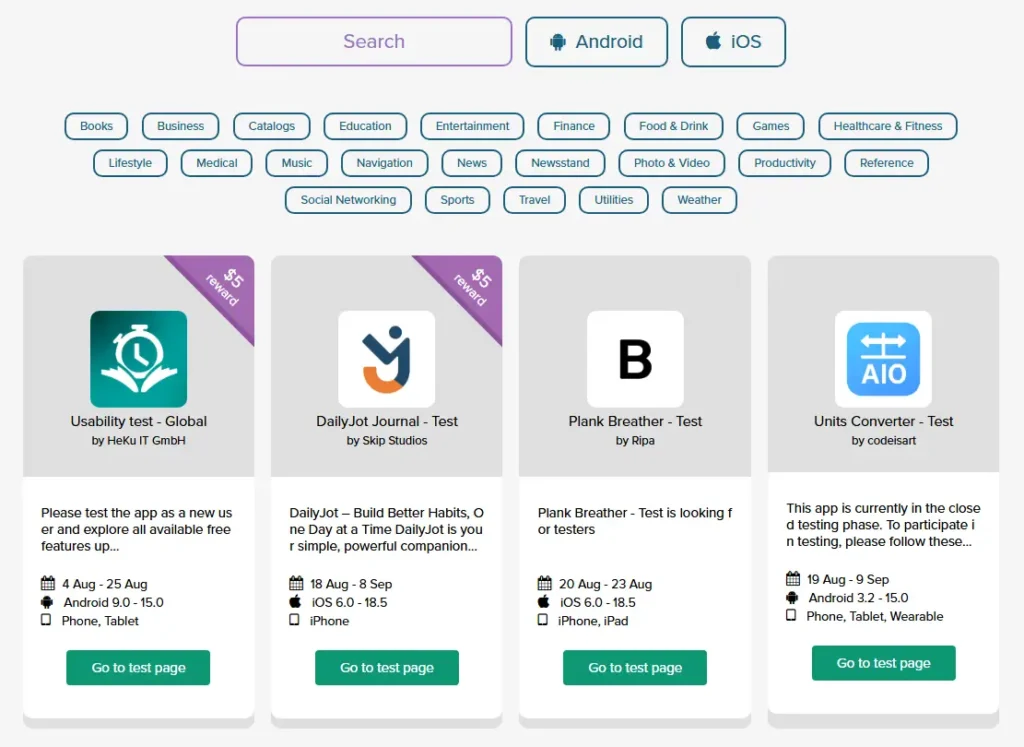Click the device icon on Usability test card

46,620
